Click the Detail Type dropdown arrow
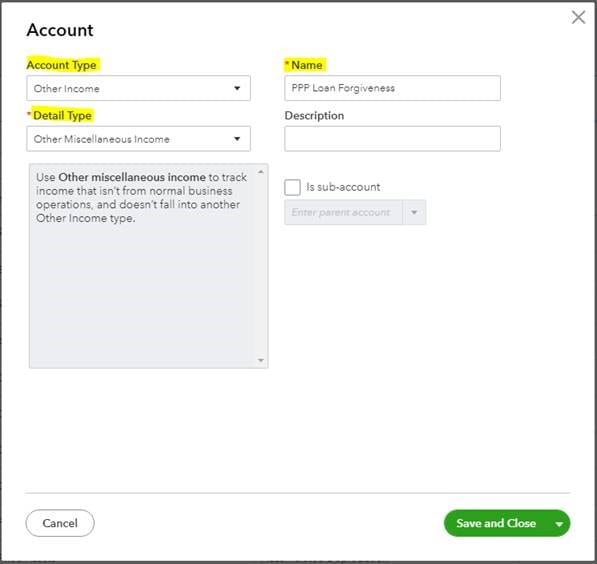Image resolution: width=597 pixels, height=564 pixels. click(237, 139)
